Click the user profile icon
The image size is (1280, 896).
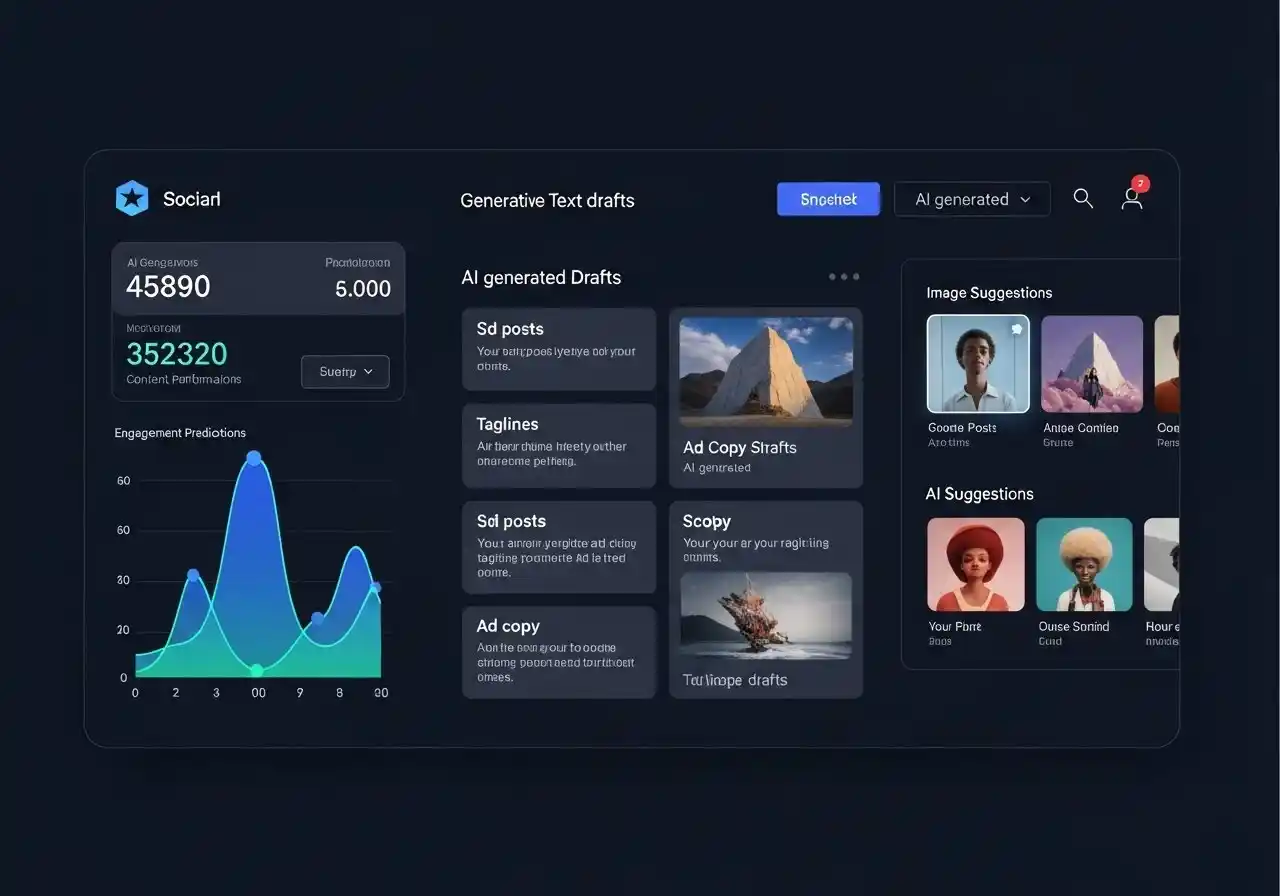pos(1131,199)
